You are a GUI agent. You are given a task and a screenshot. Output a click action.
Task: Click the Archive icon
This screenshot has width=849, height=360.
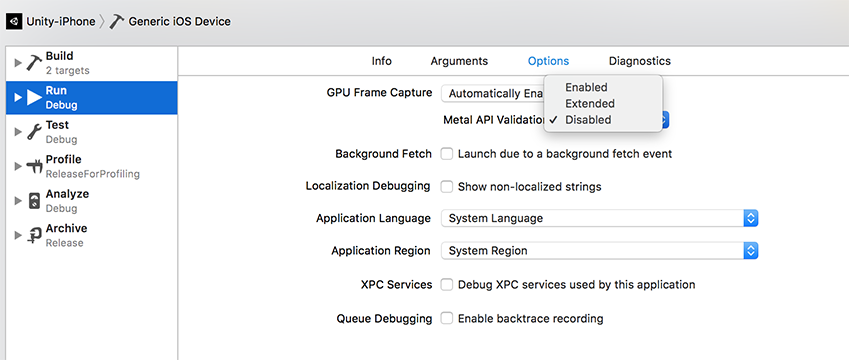coord(35,235)
